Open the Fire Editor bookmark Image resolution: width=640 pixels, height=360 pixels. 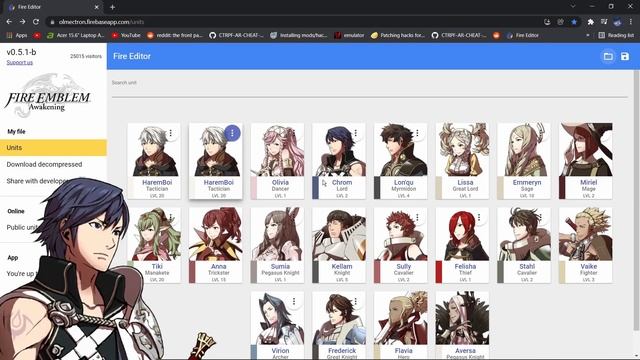click(522, 36)
